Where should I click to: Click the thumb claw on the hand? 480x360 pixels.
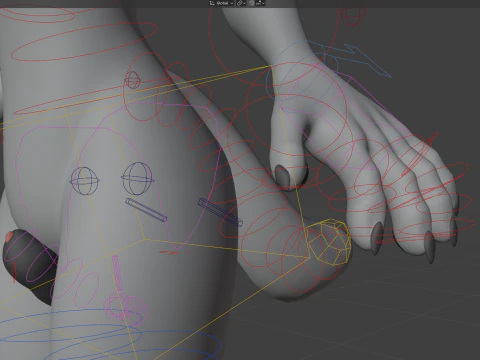[x=282, y=176]
